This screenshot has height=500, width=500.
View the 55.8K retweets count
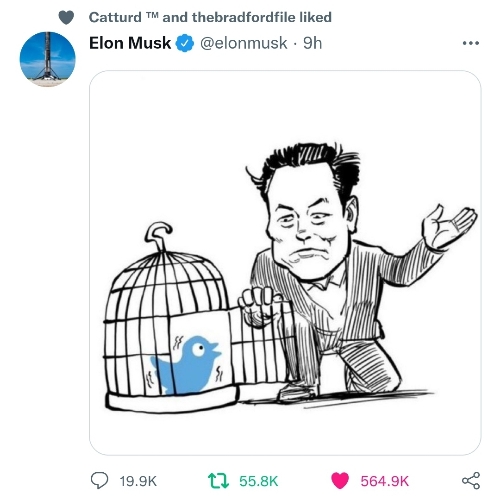(258, 481)
